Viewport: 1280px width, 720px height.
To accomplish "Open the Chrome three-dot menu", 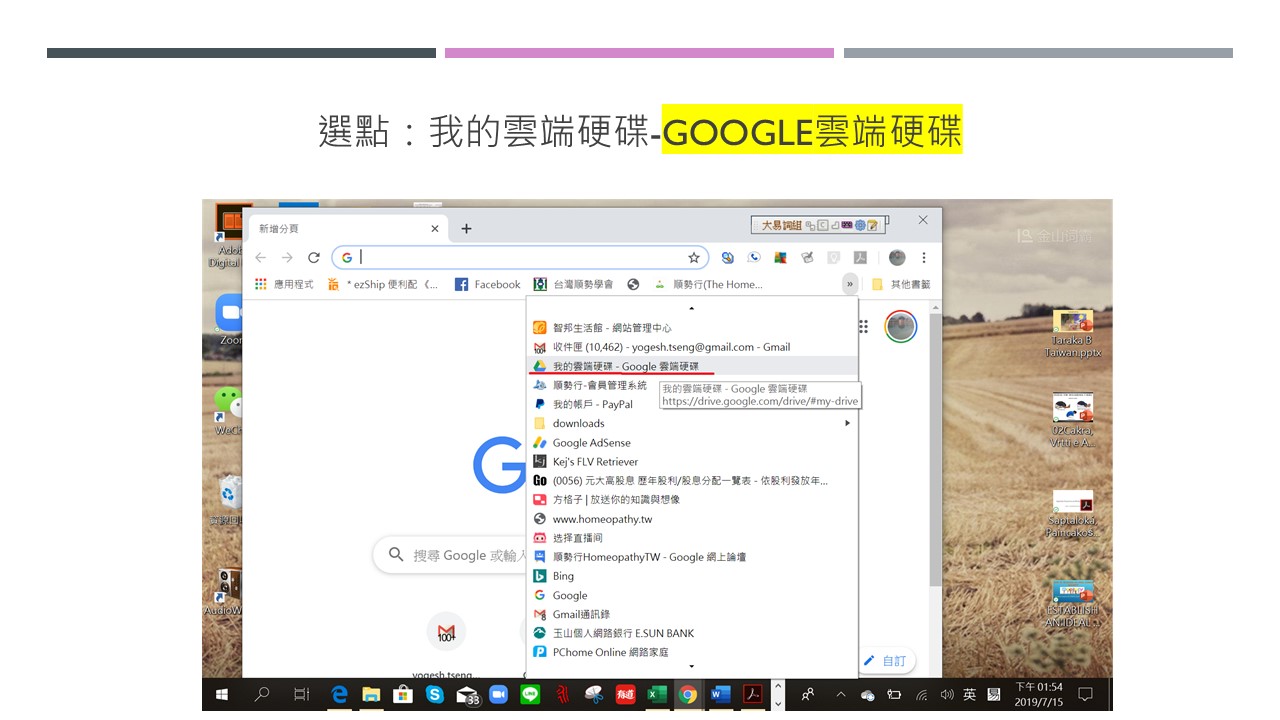I will (923, 257).
